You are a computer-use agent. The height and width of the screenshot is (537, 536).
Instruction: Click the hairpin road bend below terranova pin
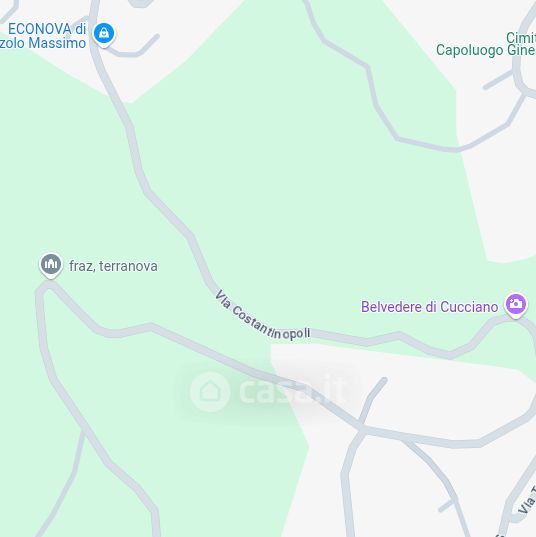(43, 289)
